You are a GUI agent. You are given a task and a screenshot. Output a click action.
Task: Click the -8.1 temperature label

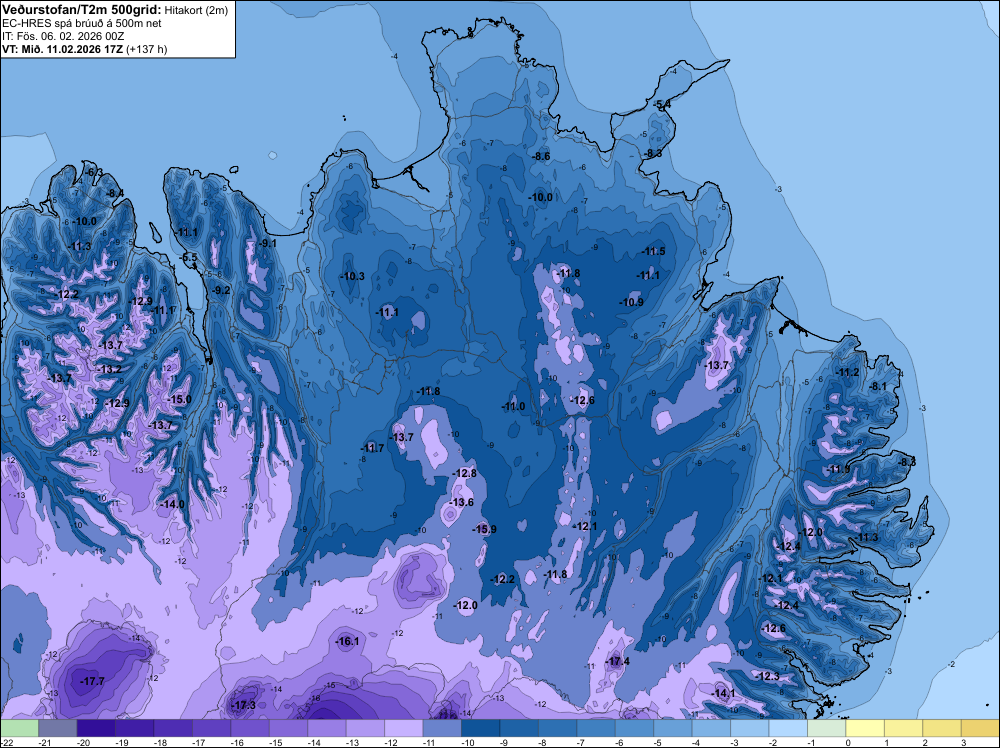(x=879, y=386)
